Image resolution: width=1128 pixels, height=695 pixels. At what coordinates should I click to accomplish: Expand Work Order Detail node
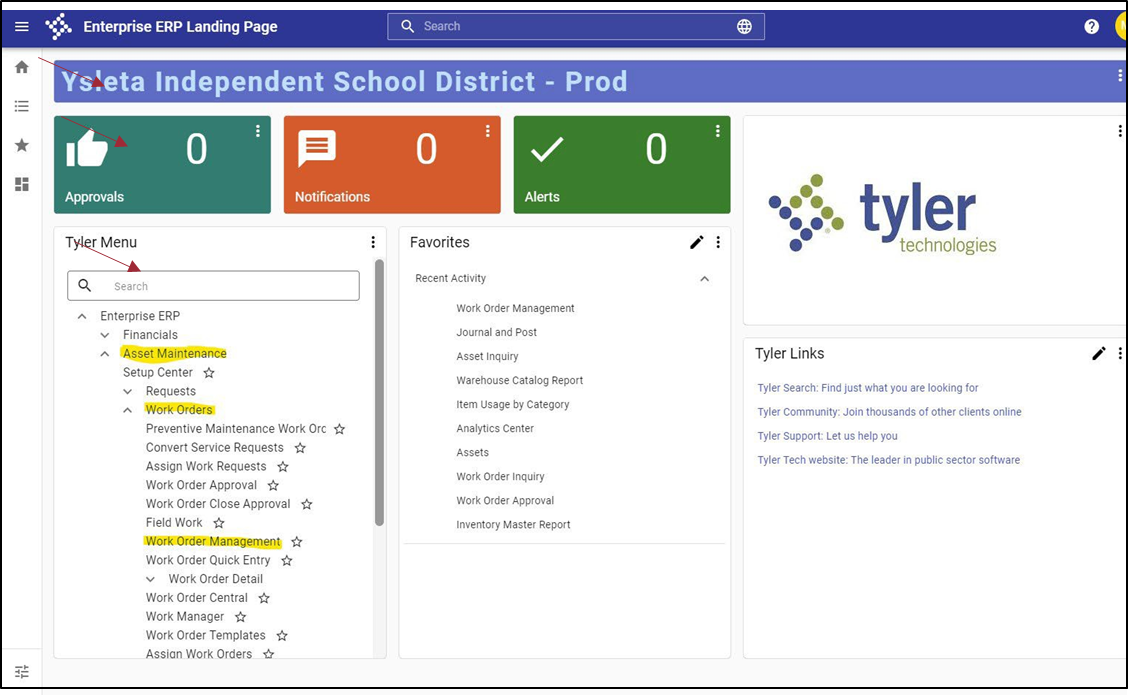click(150, 579)
